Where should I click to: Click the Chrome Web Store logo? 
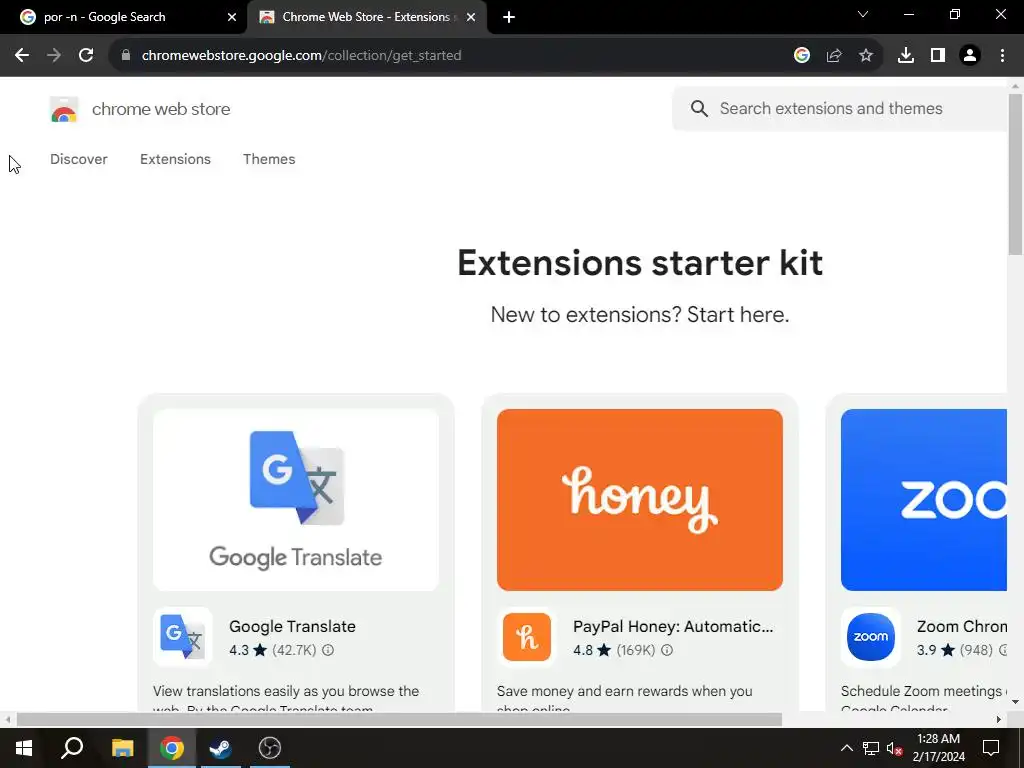64,110
